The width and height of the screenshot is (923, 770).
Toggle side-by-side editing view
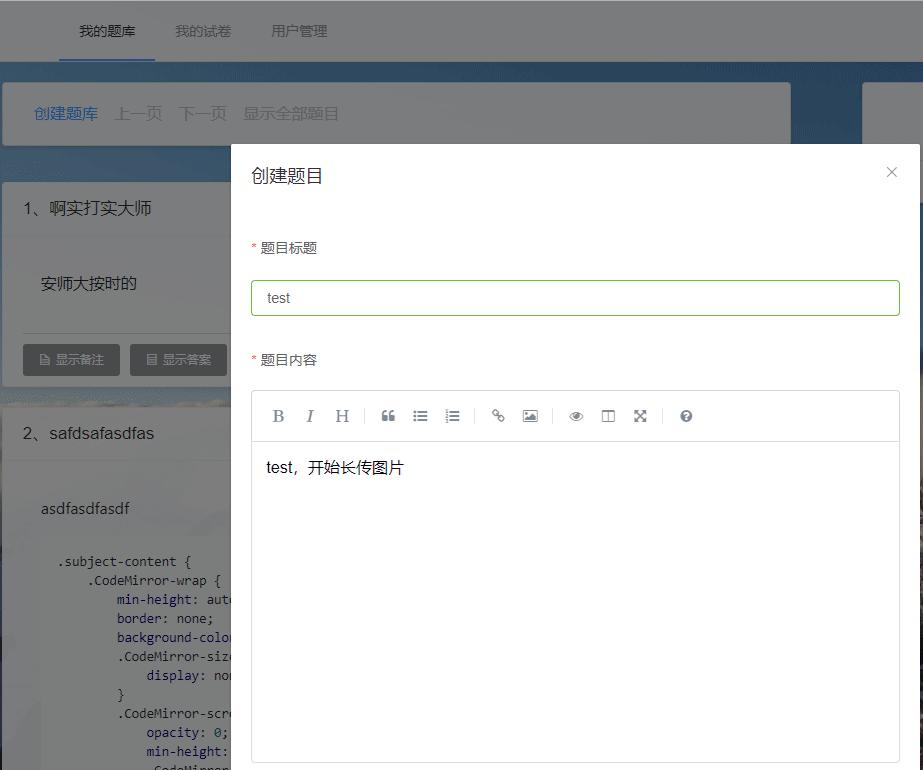(608, 415)
